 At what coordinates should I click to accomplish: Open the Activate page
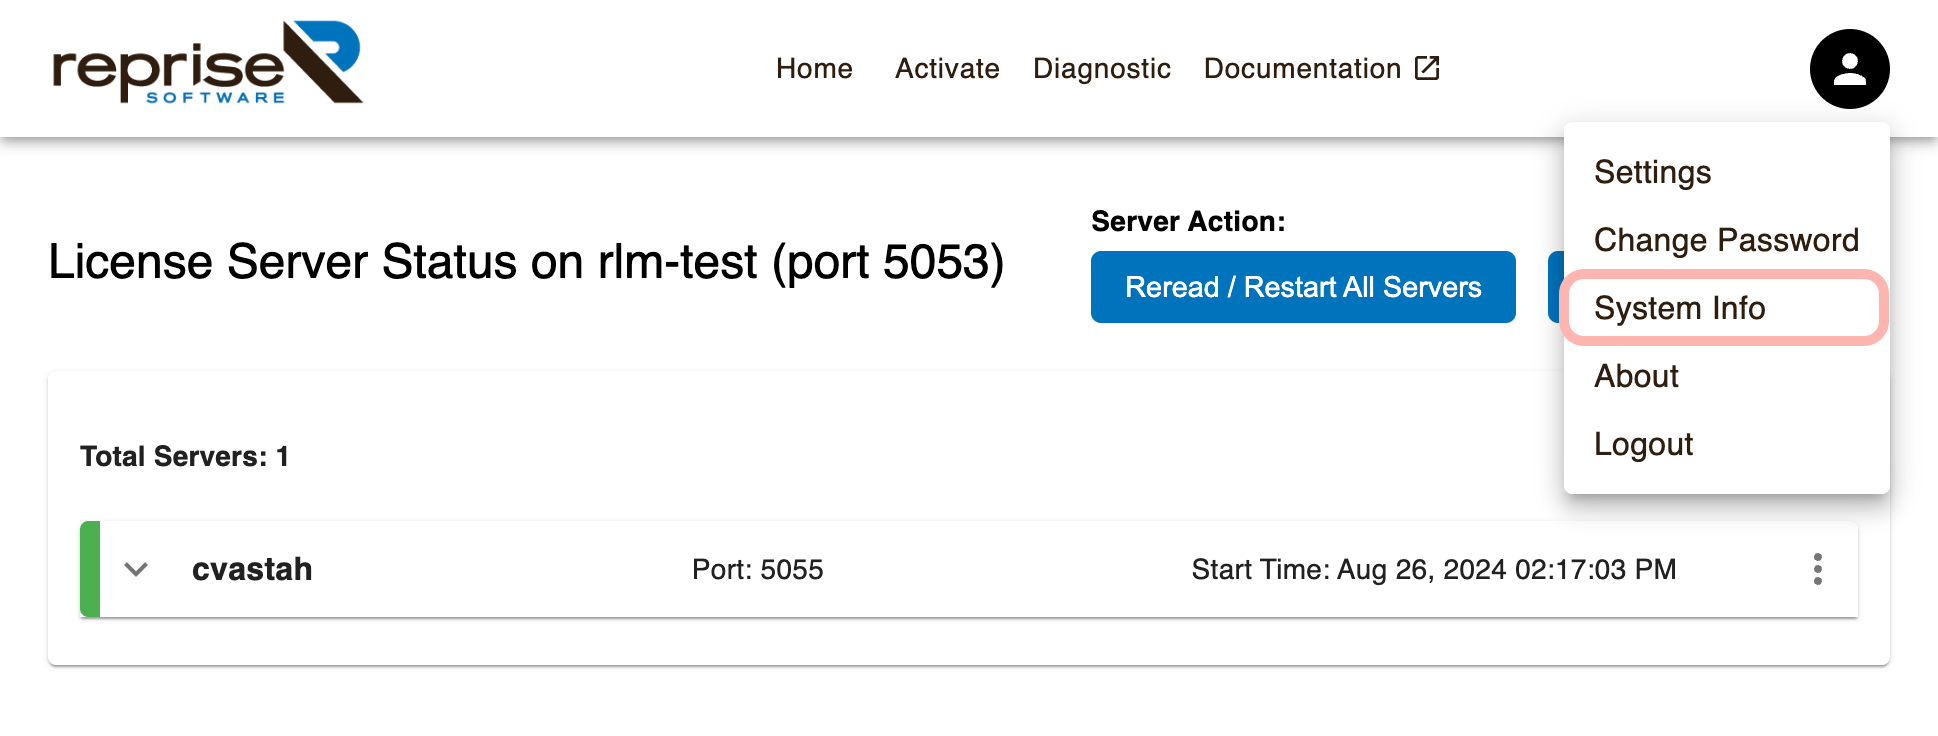947,68
